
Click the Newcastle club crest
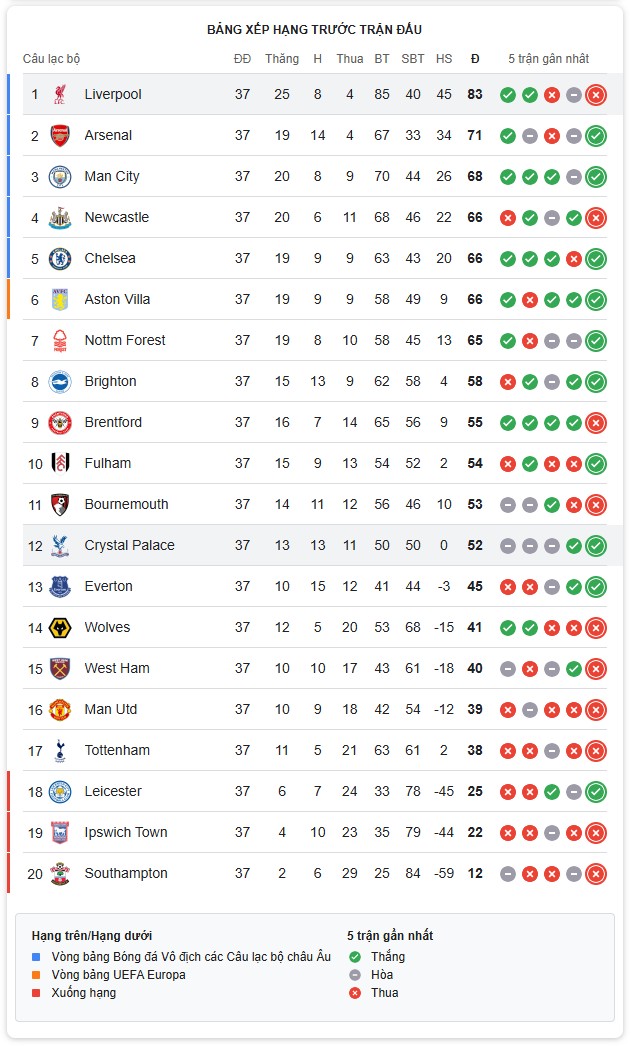click(60, 218)
